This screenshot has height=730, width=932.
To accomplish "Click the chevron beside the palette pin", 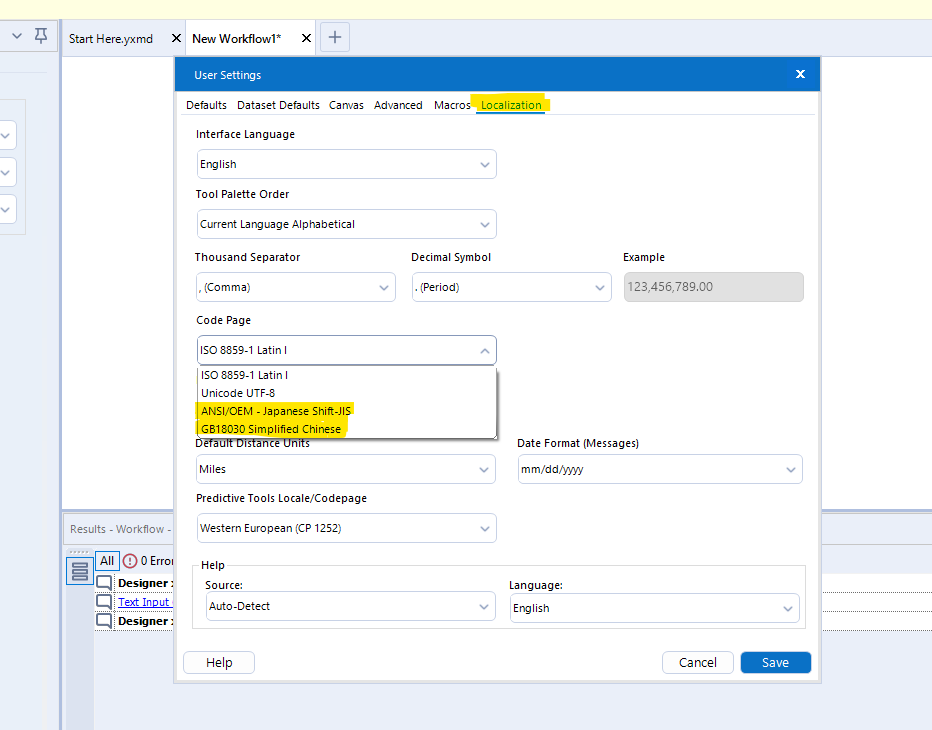I will coord(15,35).
